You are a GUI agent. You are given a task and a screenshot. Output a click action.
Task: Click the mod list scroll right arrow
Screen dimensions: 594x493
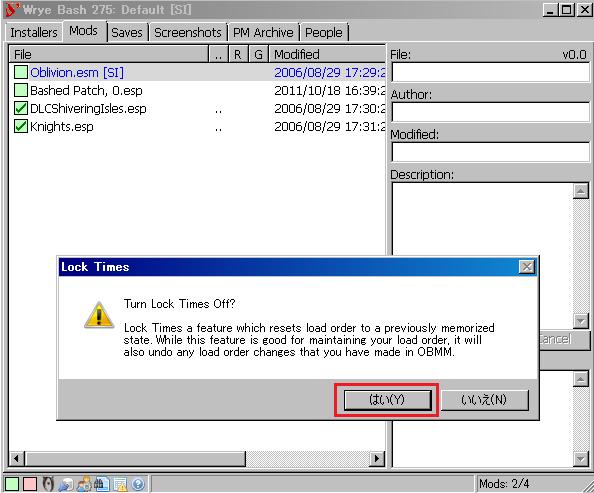click(x=377, y=459)
